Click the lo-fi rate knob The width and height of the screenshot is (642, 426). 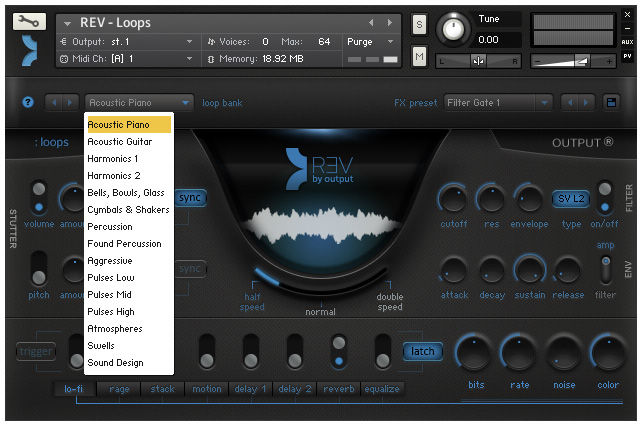click(519, 353)
